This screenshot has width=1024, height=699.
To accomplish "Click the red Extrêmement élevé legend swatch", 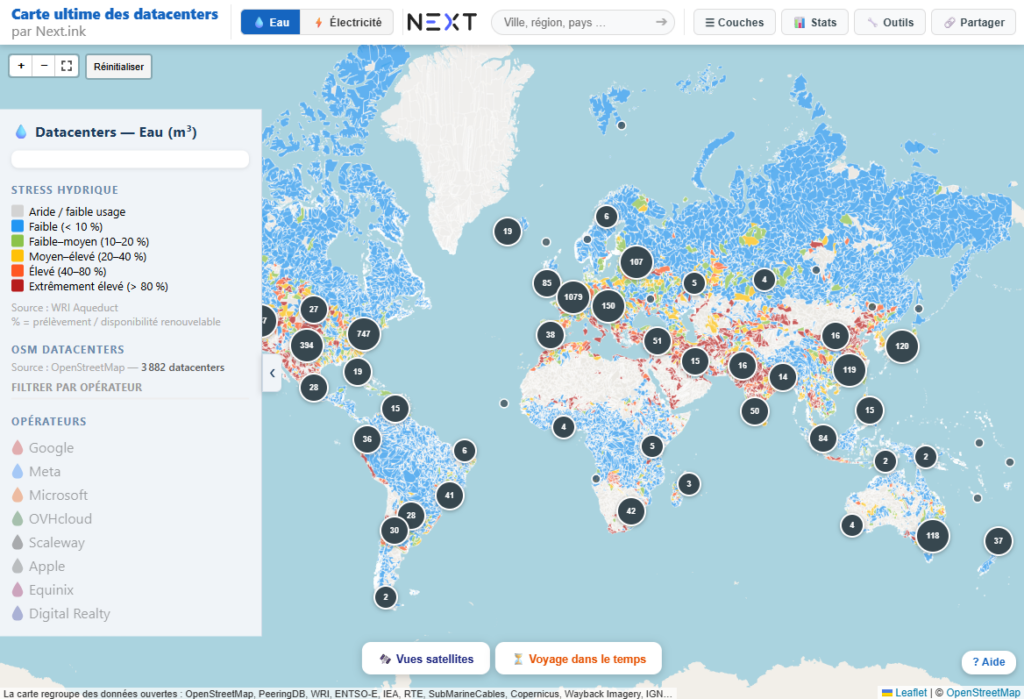I will [x=18, y=286].
